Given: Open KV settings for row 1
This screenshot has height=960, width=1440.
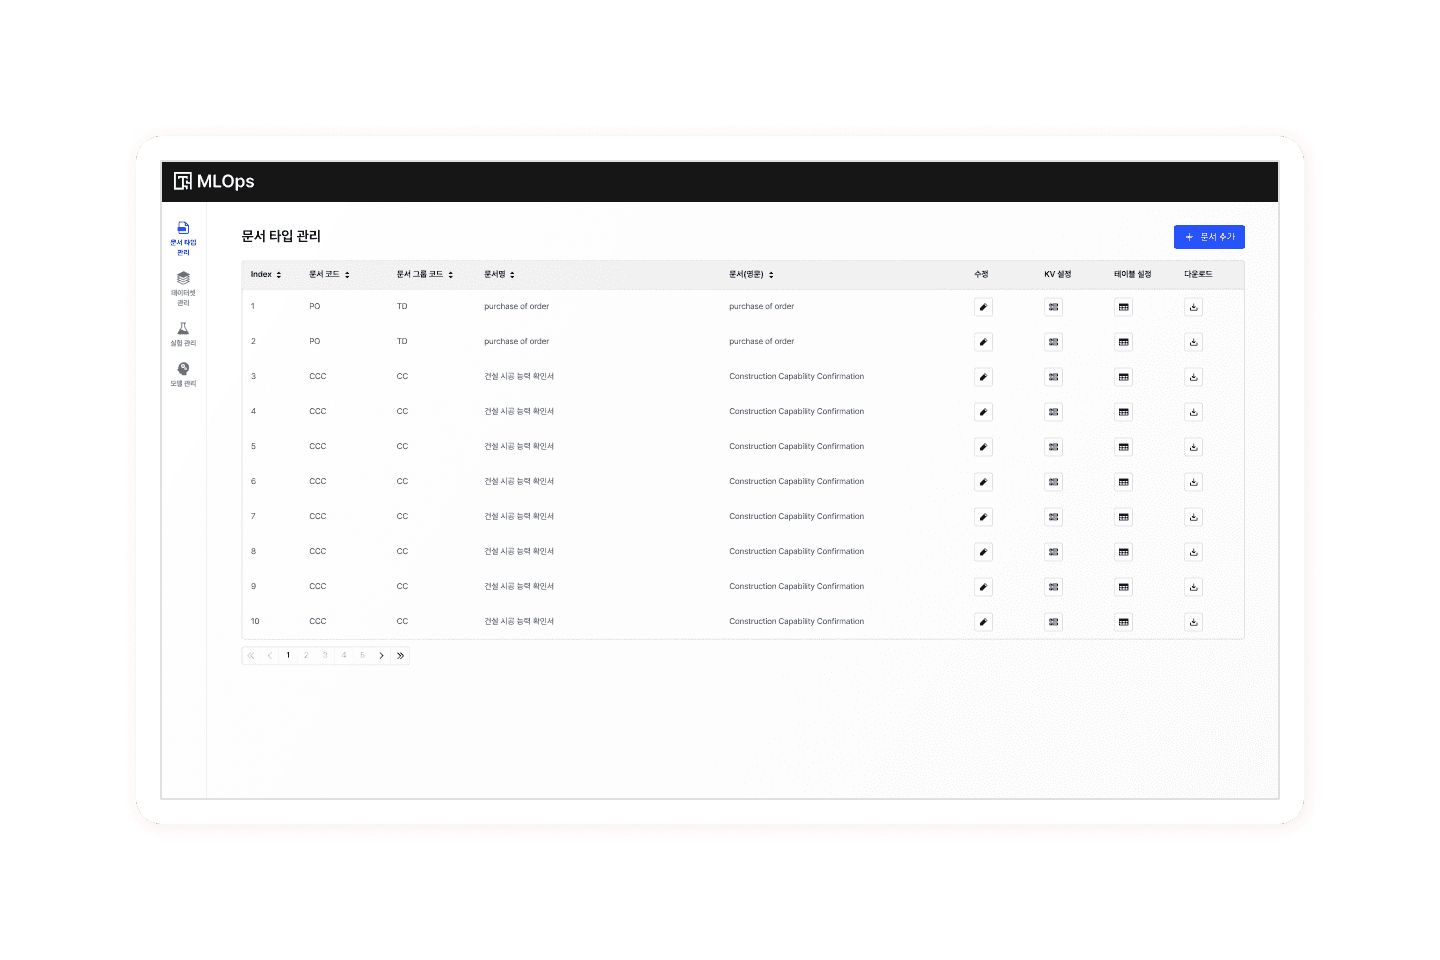Looking at the screenshot, I should [1054, 307].
